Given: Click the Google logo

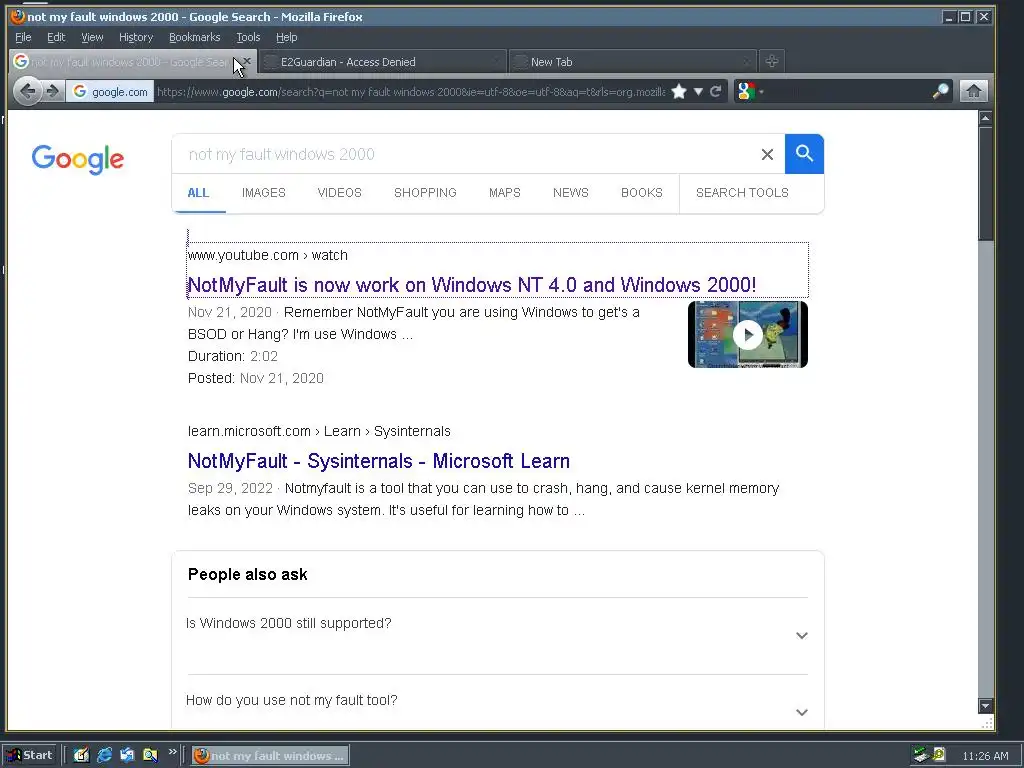Looking at the screenshot, I should click(x=78, y=159).
